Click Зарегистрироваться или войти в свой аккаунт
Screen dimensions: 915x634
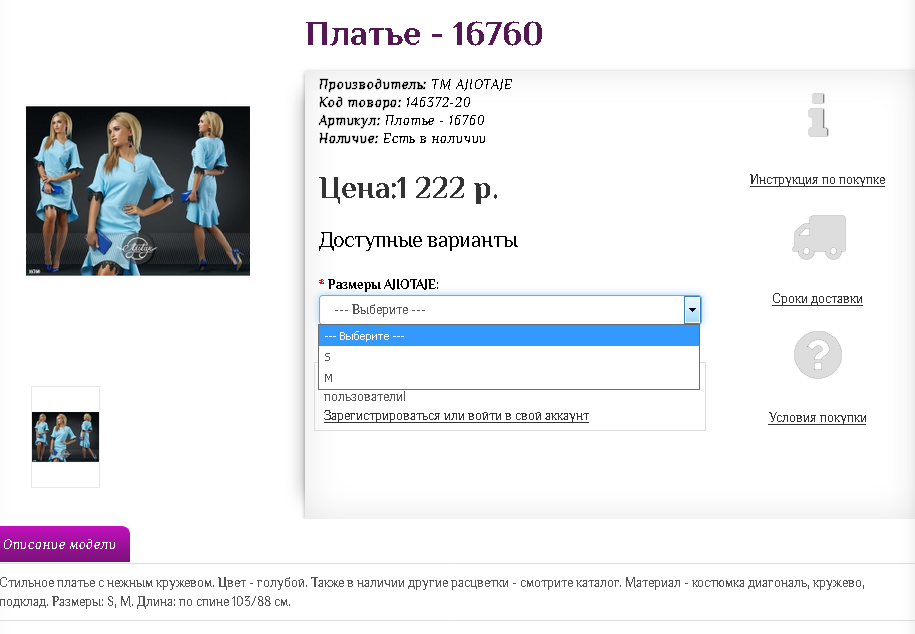coord(456,416)
